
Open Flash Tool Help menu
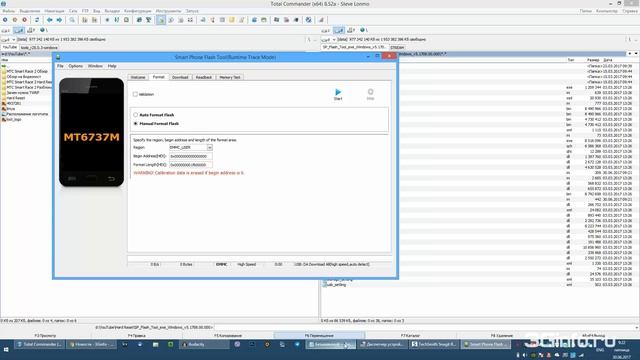point(112,66)
